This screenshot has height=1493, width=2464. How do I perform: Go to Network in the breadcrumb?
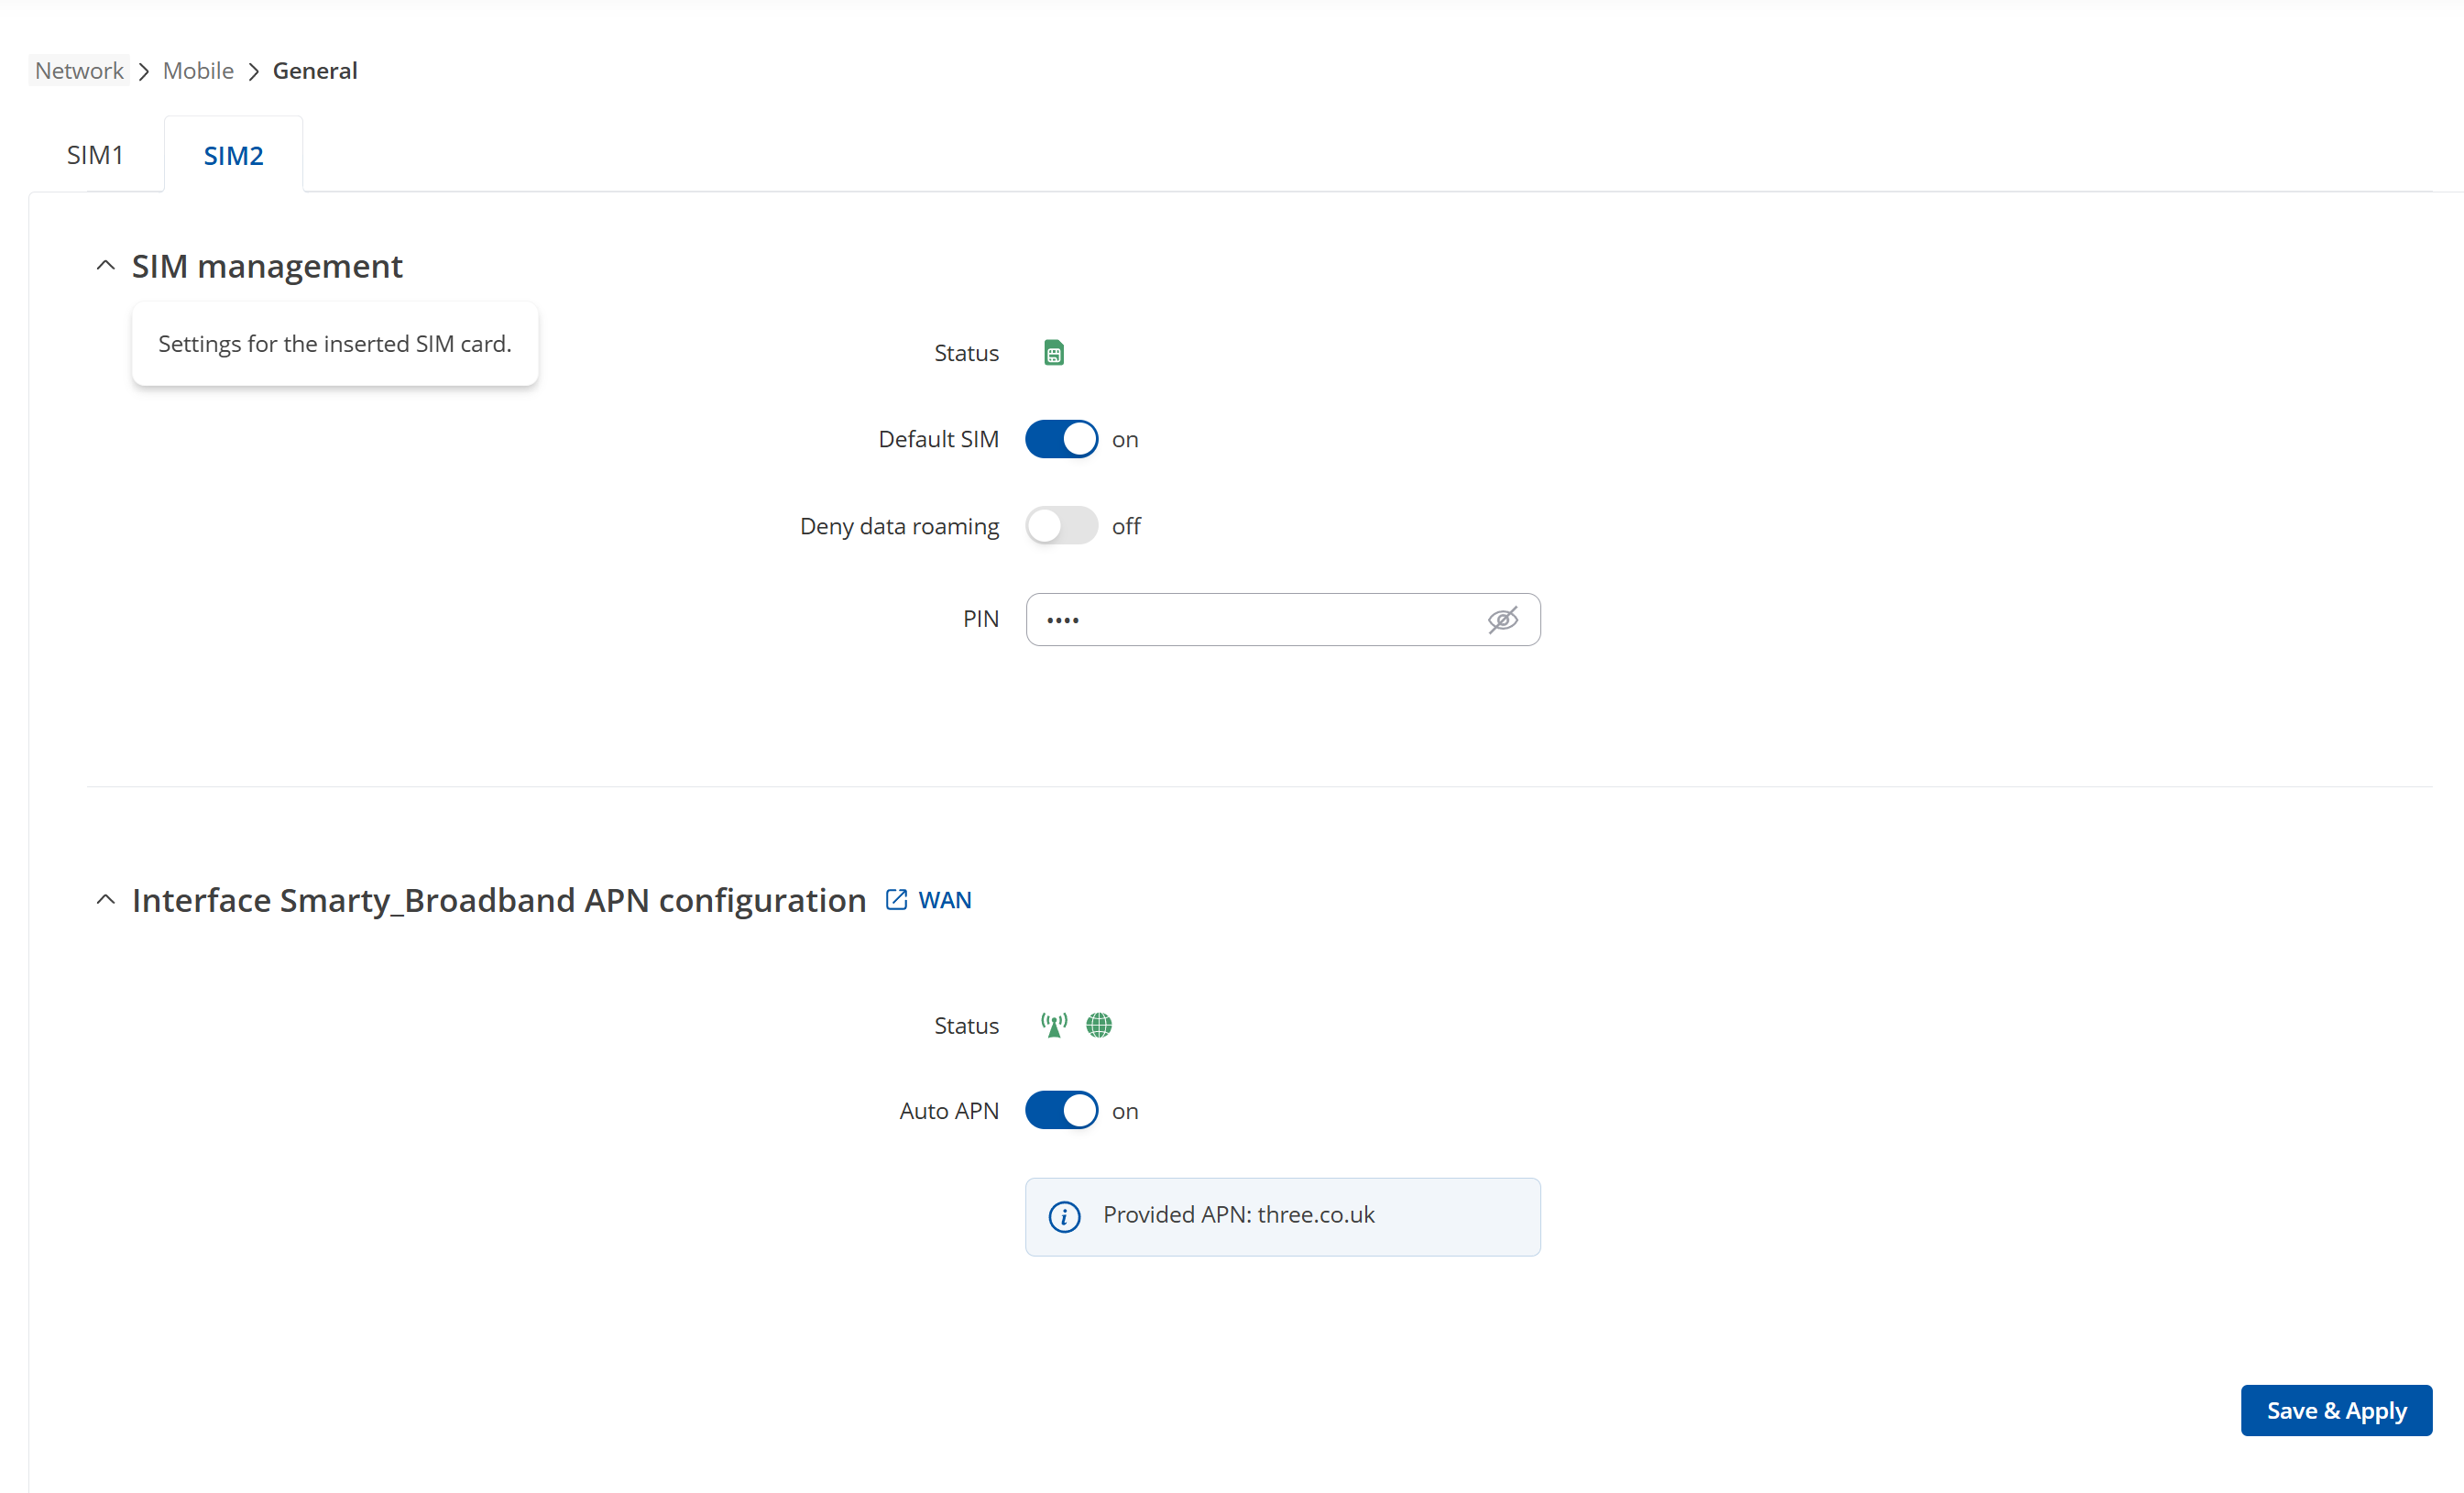79,71
